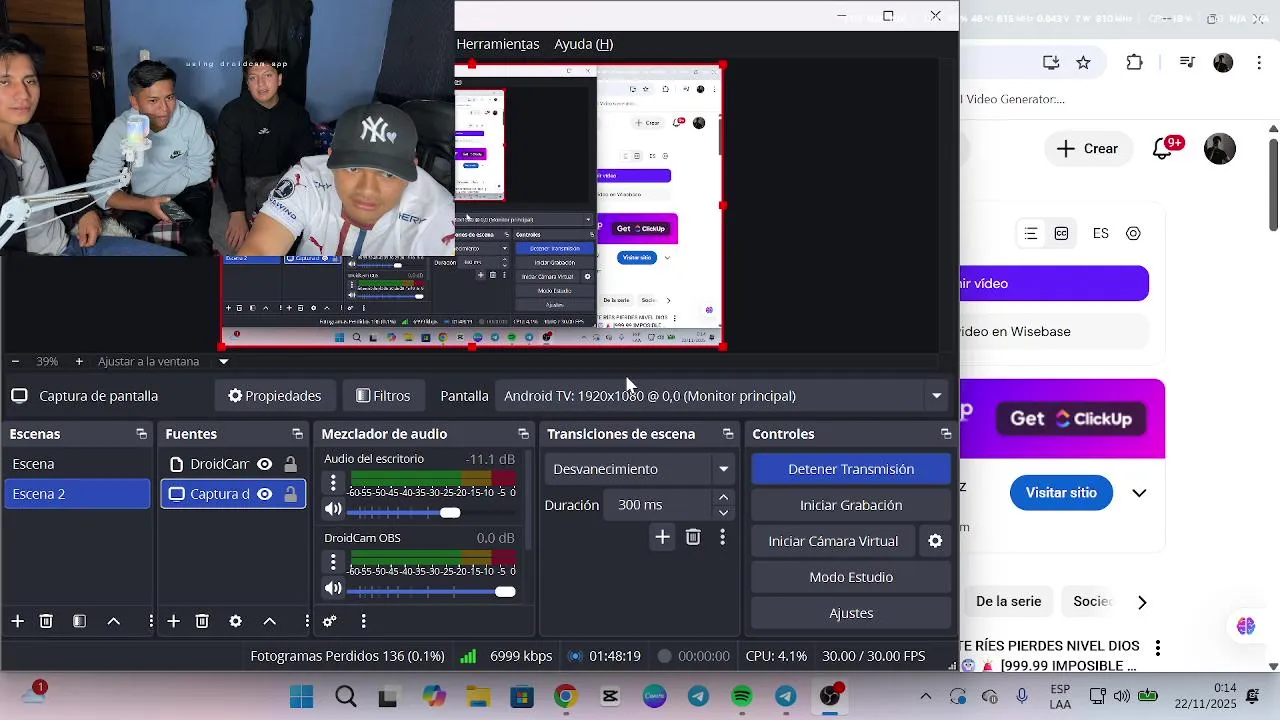
Task: Mute Audio del escritorio speaker
Action: pos(333,509)
